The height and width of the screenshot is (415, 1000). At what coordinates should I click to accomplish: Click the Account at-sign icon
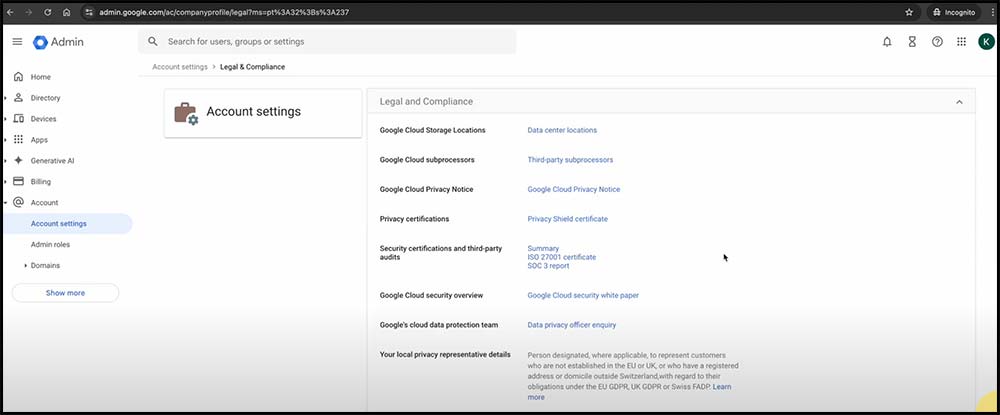pyautogui.click(x=18, y=202)
